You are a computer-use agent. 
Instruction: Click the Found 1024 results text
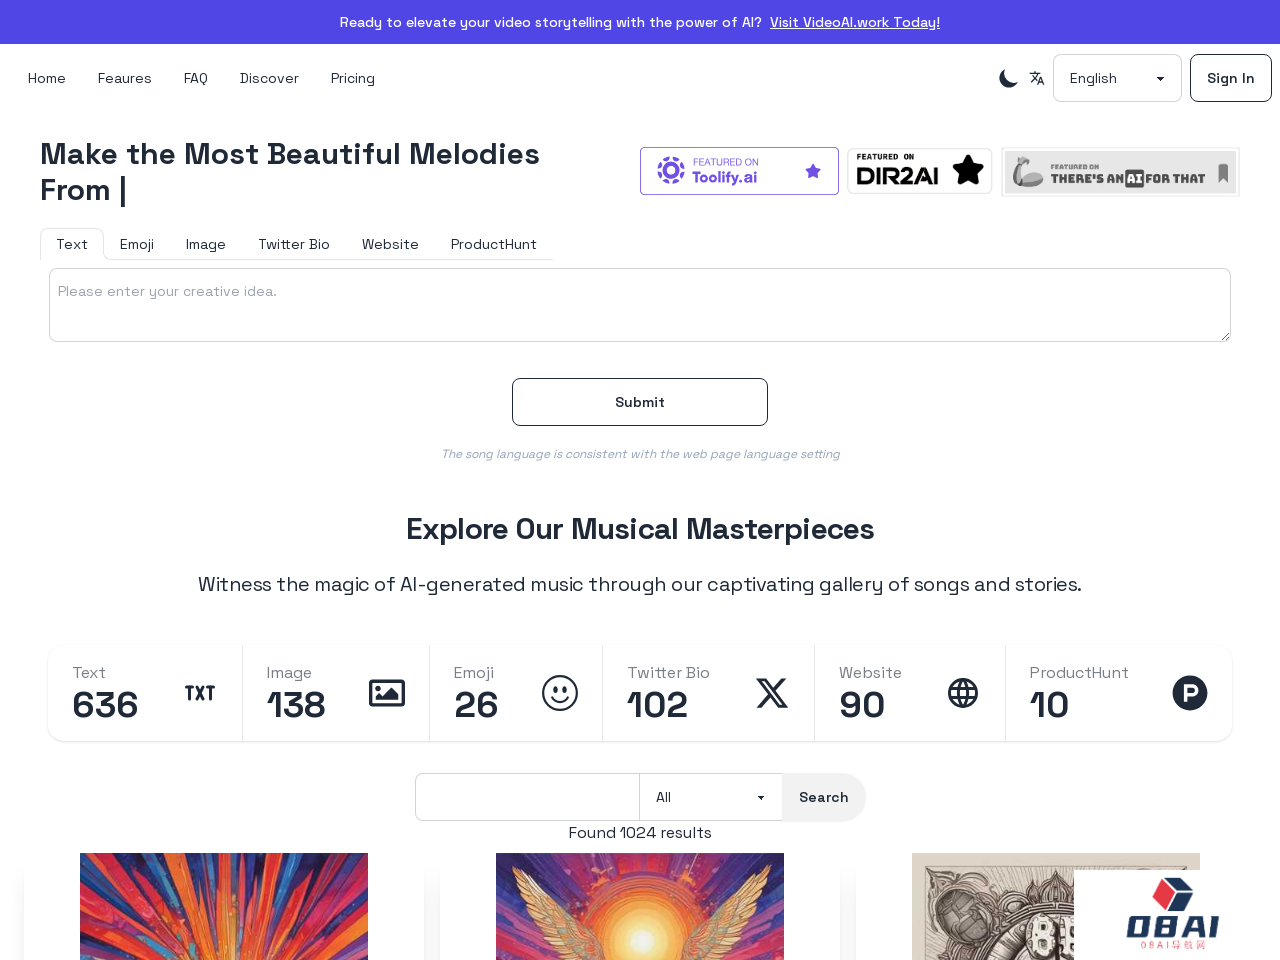640,833
